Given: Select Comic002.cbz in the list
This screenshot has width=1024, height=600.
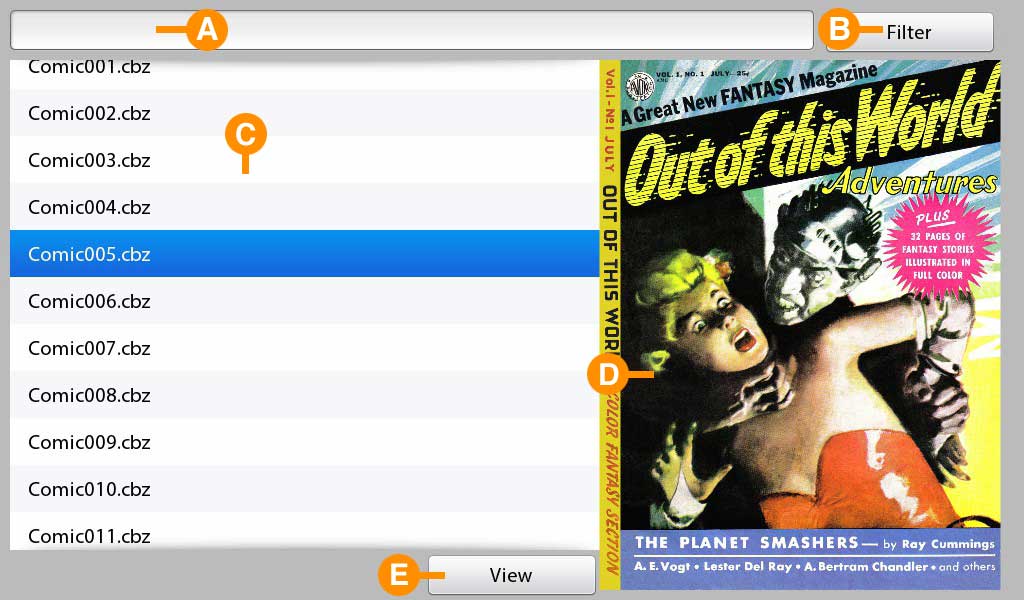Looking at the screenshot, I should [304, 112].
